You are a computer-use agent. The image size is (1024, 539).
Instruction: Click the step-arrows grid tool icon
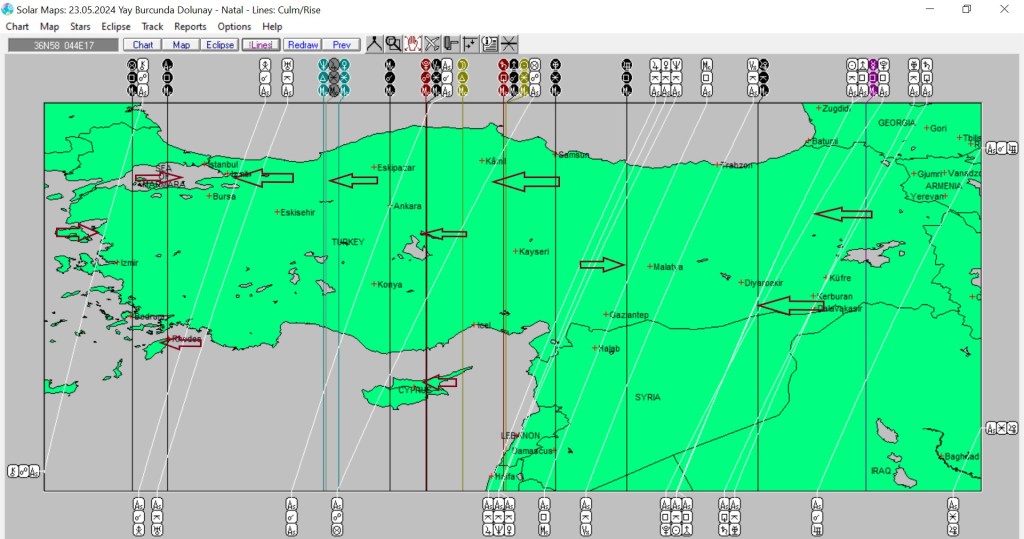(x=470, y=44)
